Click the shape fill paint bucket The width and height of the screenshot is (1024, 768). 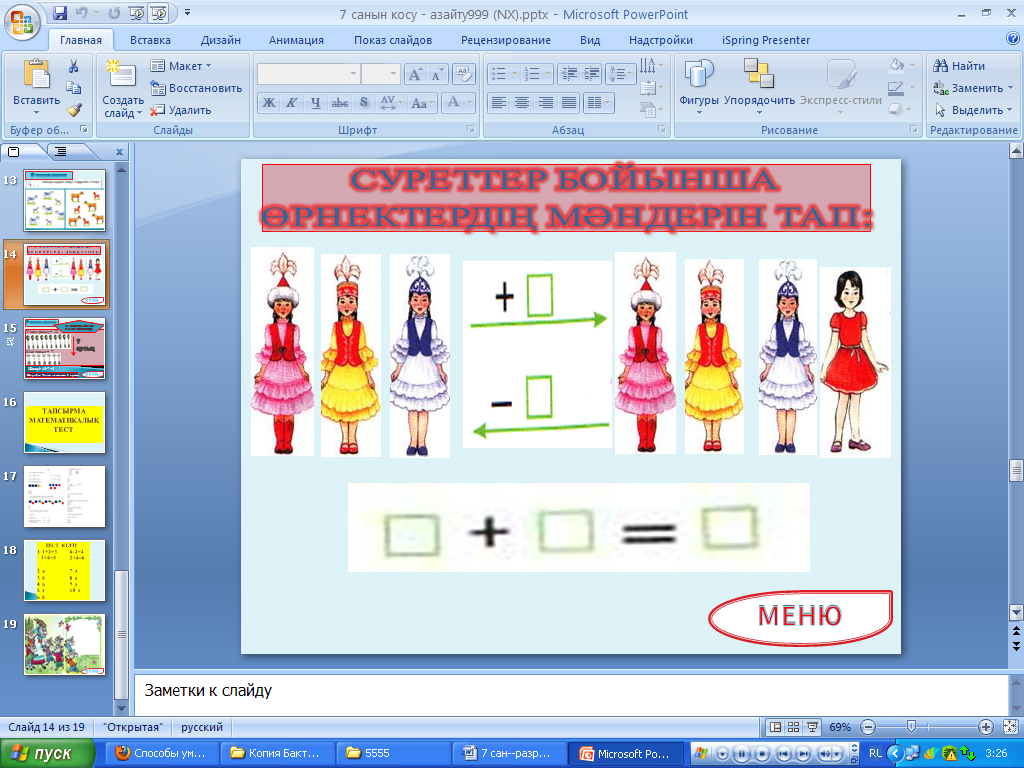tap(897, 65)
